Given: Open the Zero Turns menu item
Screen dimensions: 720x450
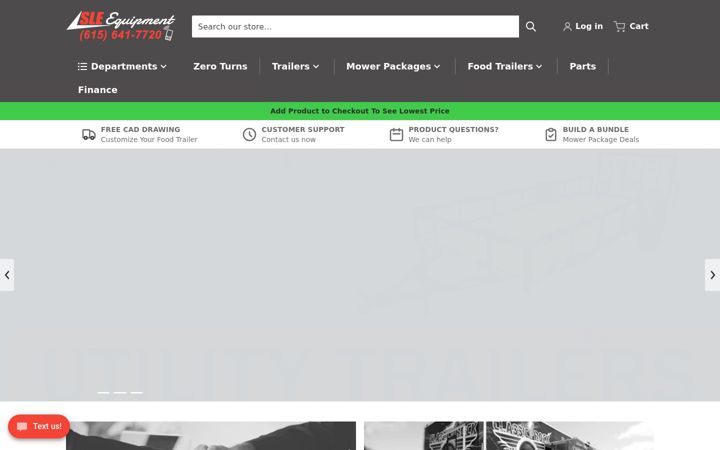Looking at the screenshot, I should click(220, 67).
